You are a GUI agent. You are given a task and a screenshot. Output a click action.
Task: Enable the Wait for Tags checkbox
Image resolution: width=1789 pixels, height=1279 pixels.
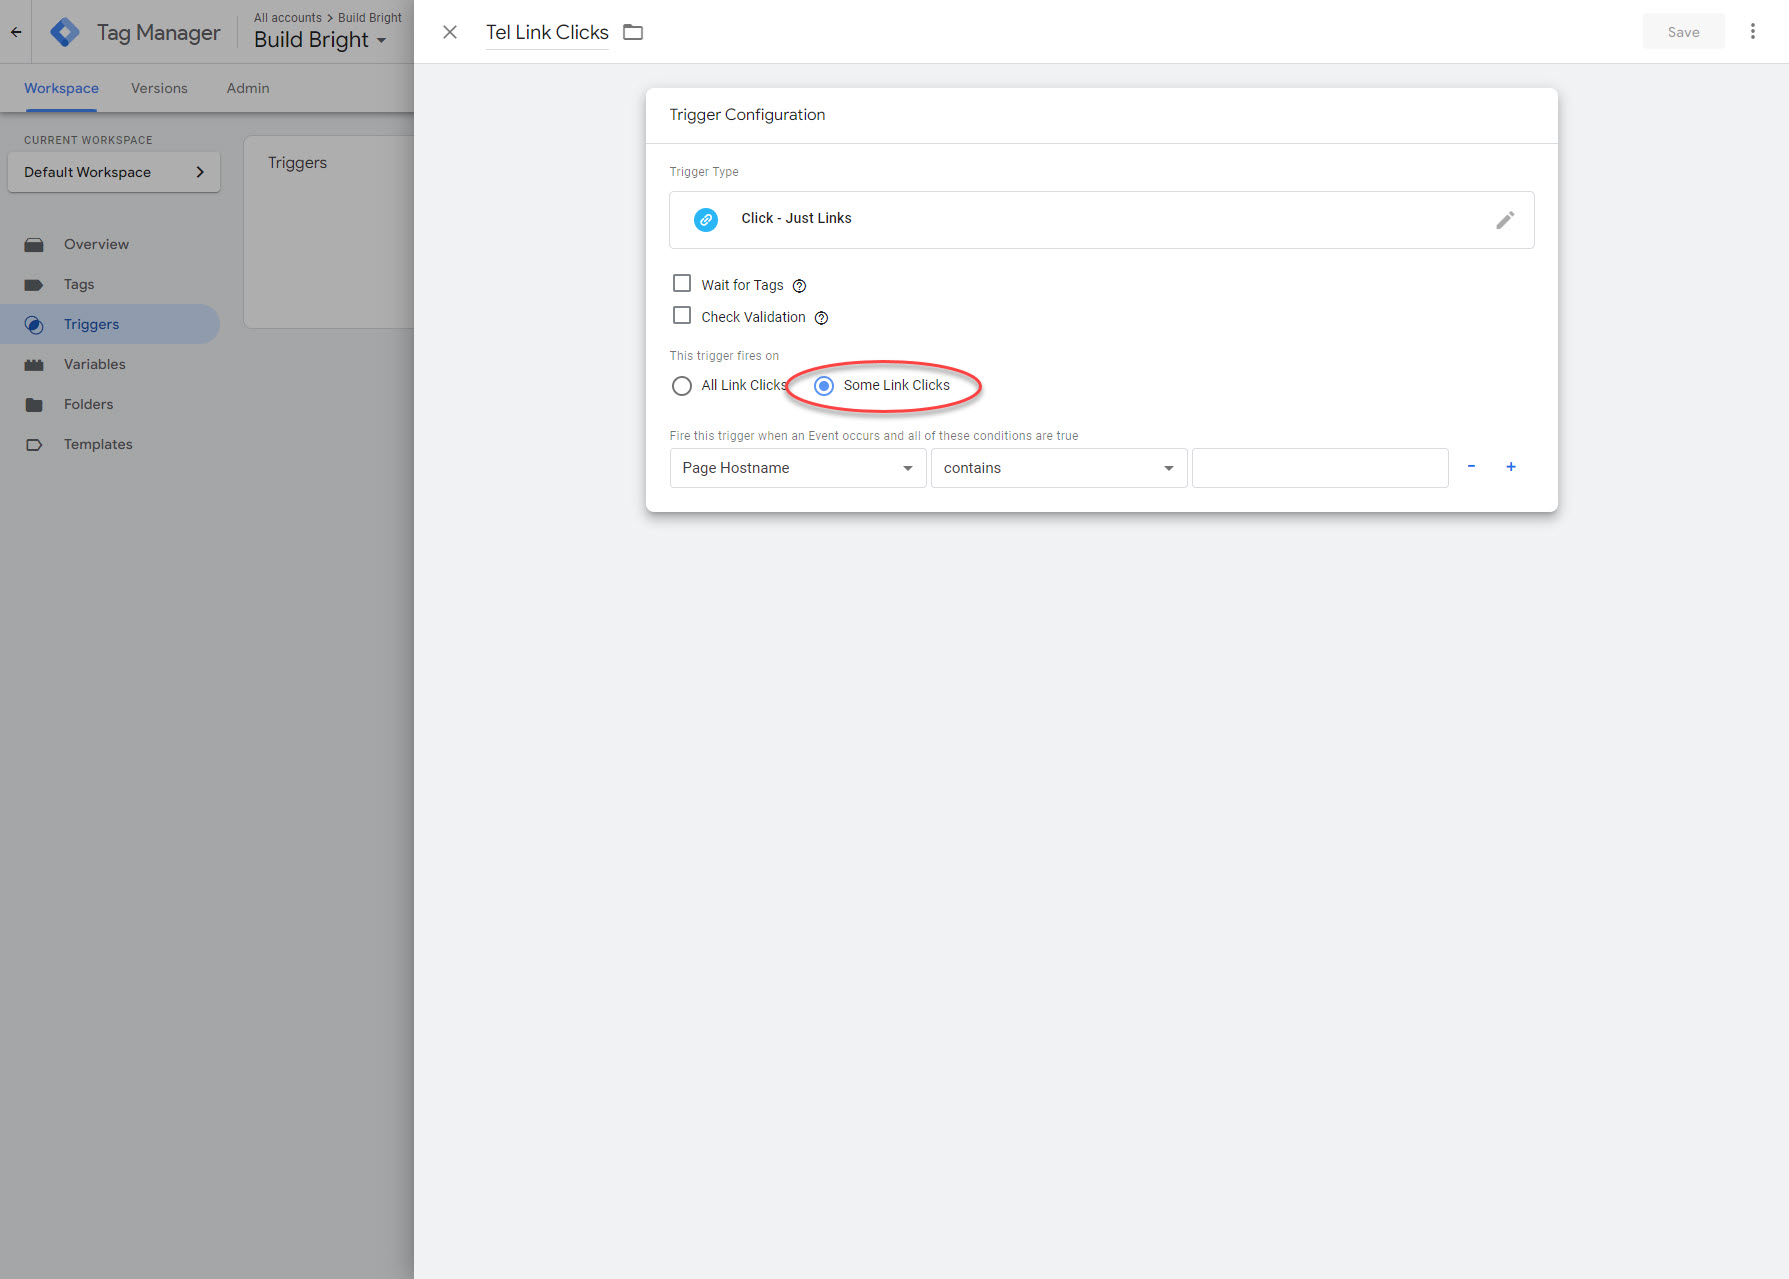point(682,284)
